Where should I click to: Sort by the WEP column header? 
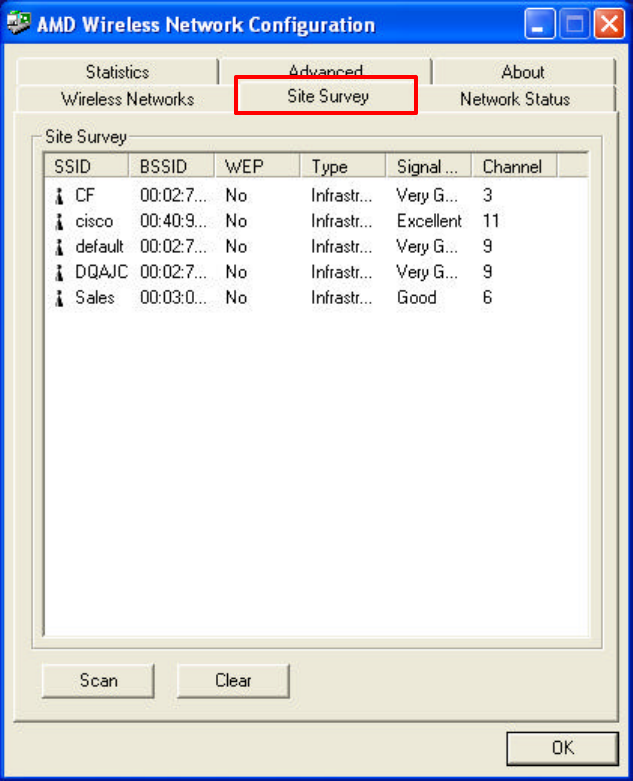257,166
